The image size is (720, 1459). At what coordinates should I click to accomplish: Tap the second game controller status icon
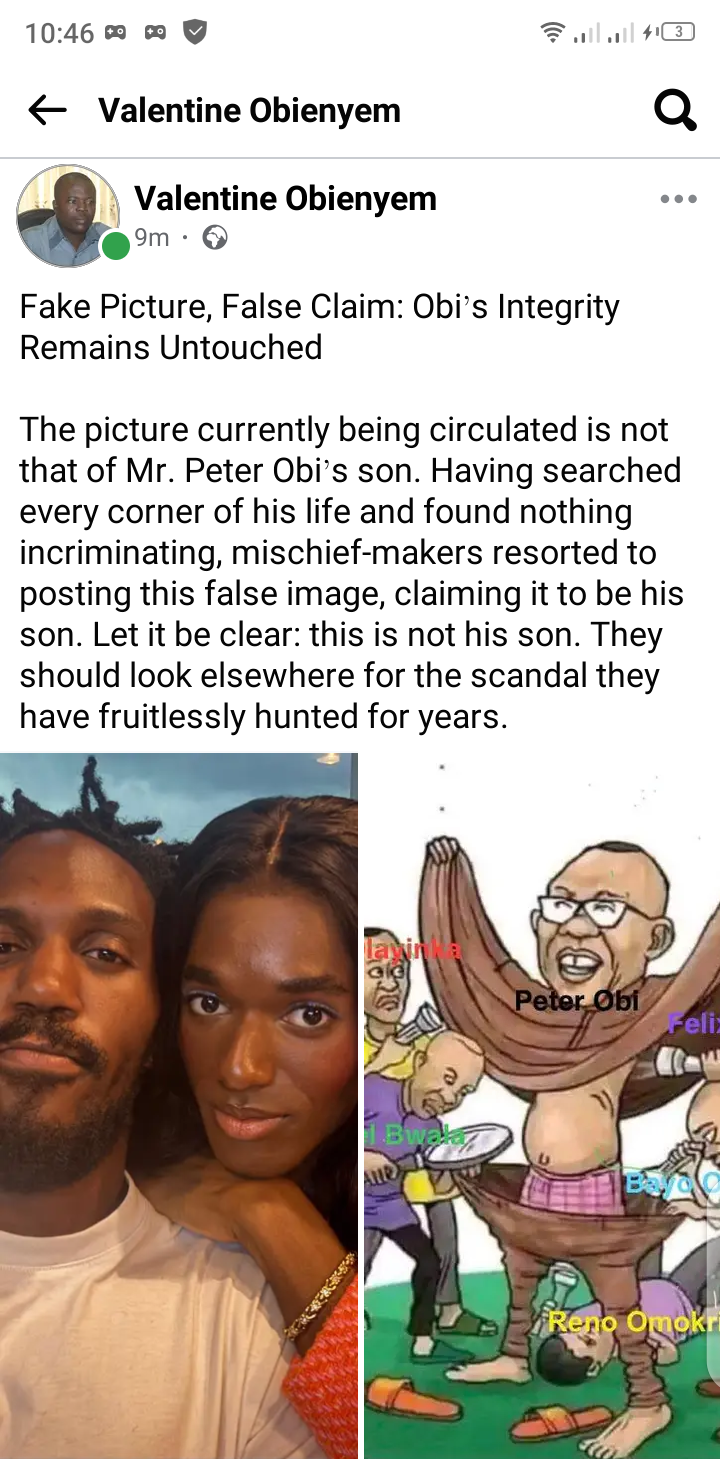click(x=155, y=33)
